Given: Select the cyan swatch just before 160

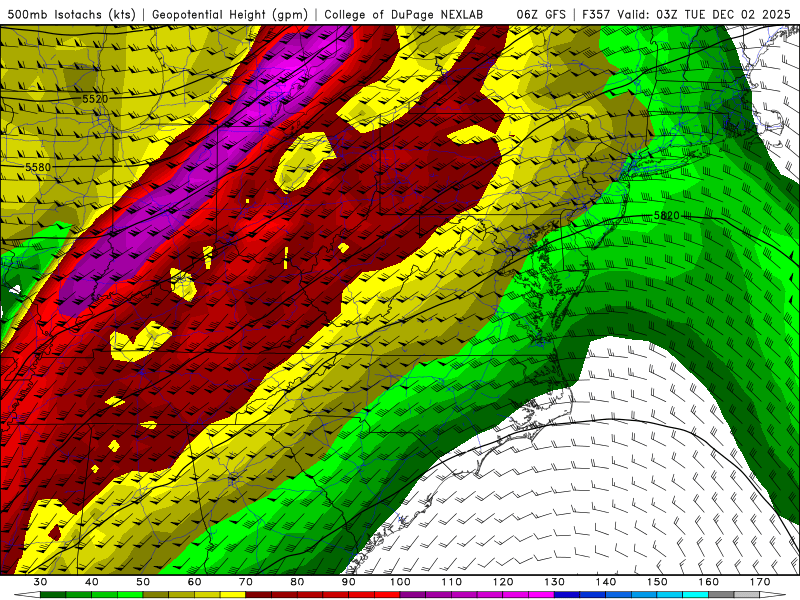Looking at the screenshot, I should click(696, 595).
